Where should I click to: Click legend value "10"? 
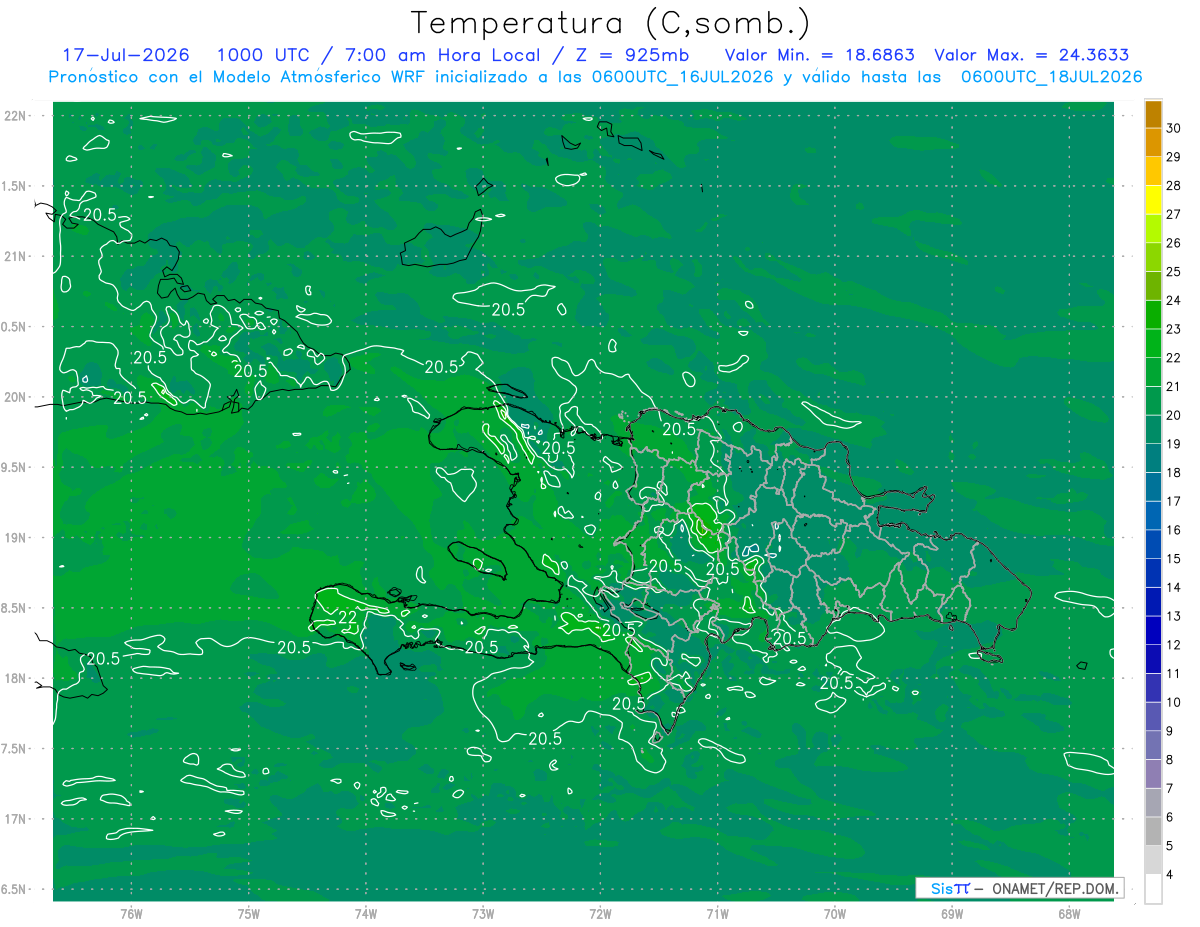pos(1174,702)
